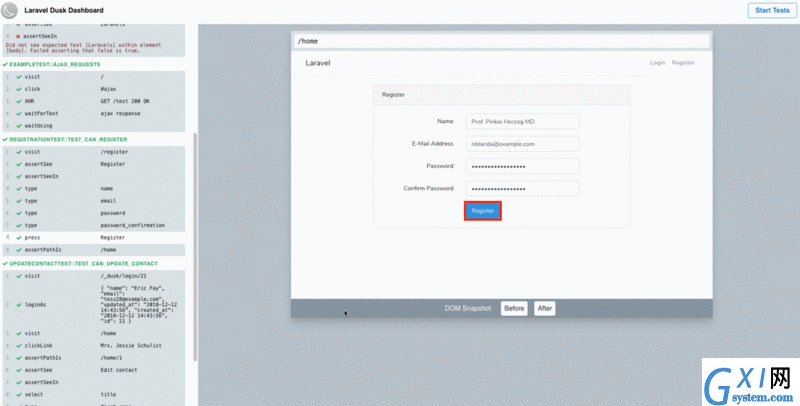Click the green check next to REGISTRATIONTEST::TEST_CAN_REGISTER heading

(x=5, y=140)
